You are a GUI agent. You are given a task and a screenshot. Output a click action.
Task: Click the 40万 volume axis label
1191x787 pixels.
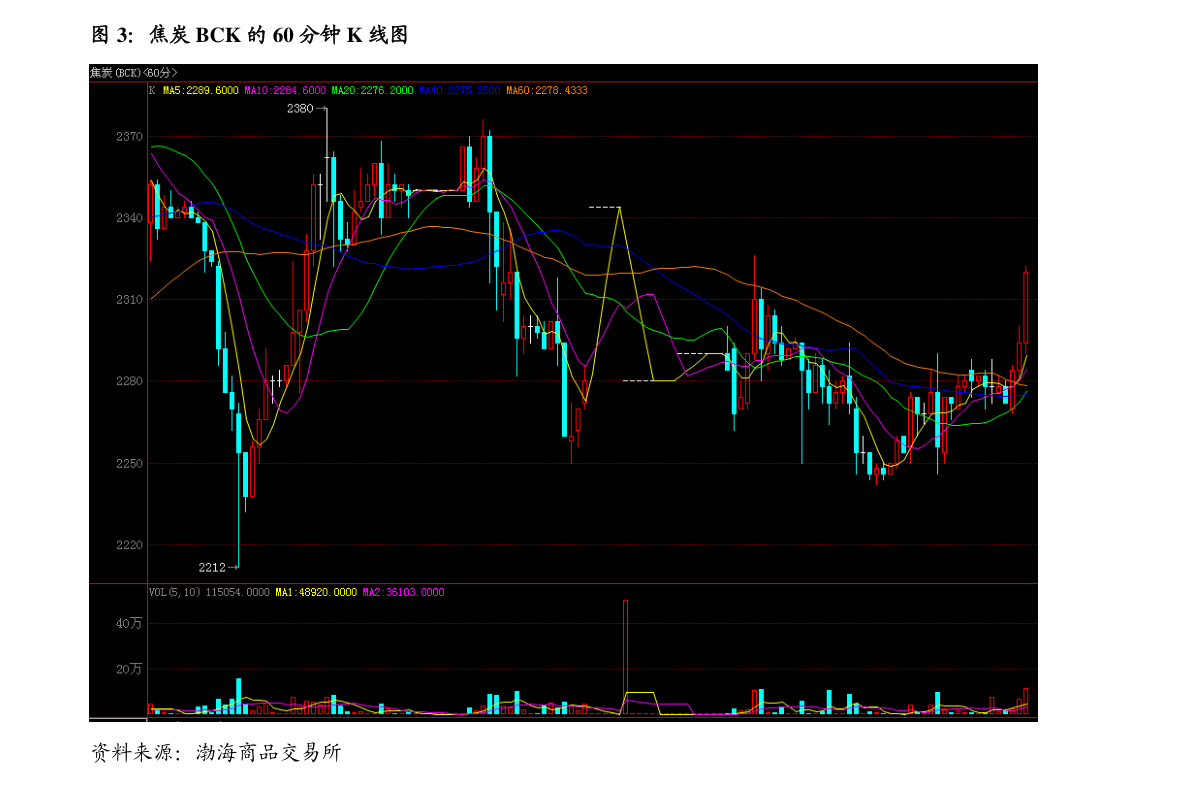(129, 624)
